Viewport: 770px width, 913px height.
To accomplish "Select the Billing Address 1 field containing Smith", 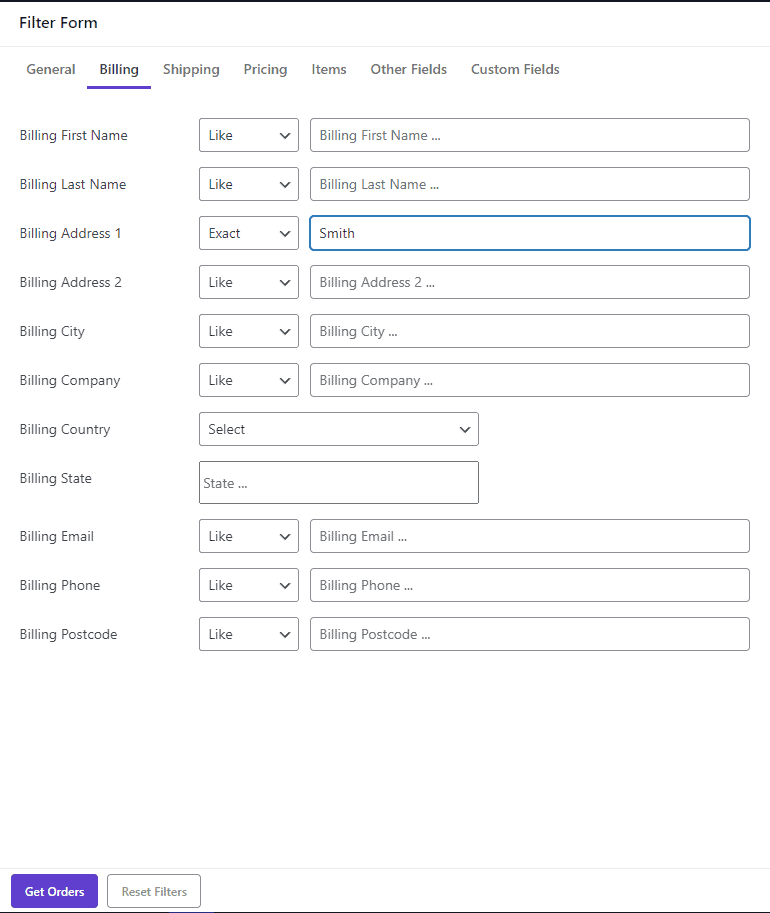I will pyautogui.click(x=529, y=233).
